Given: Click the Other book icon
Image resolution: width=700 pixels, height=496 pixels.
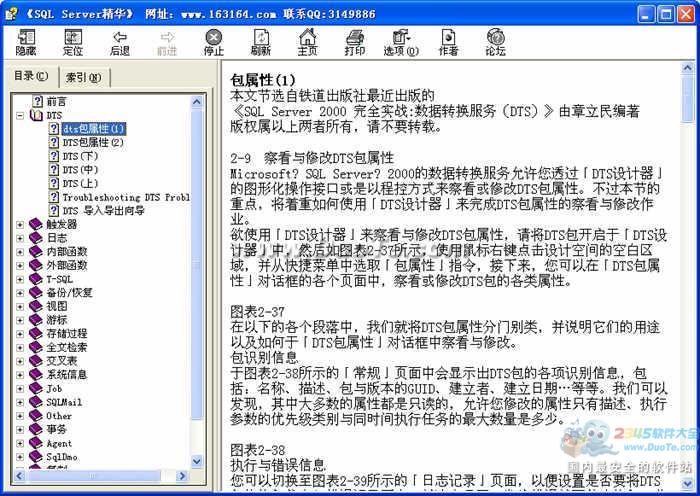Looking at the screenshot, I should tap(36, 416).
